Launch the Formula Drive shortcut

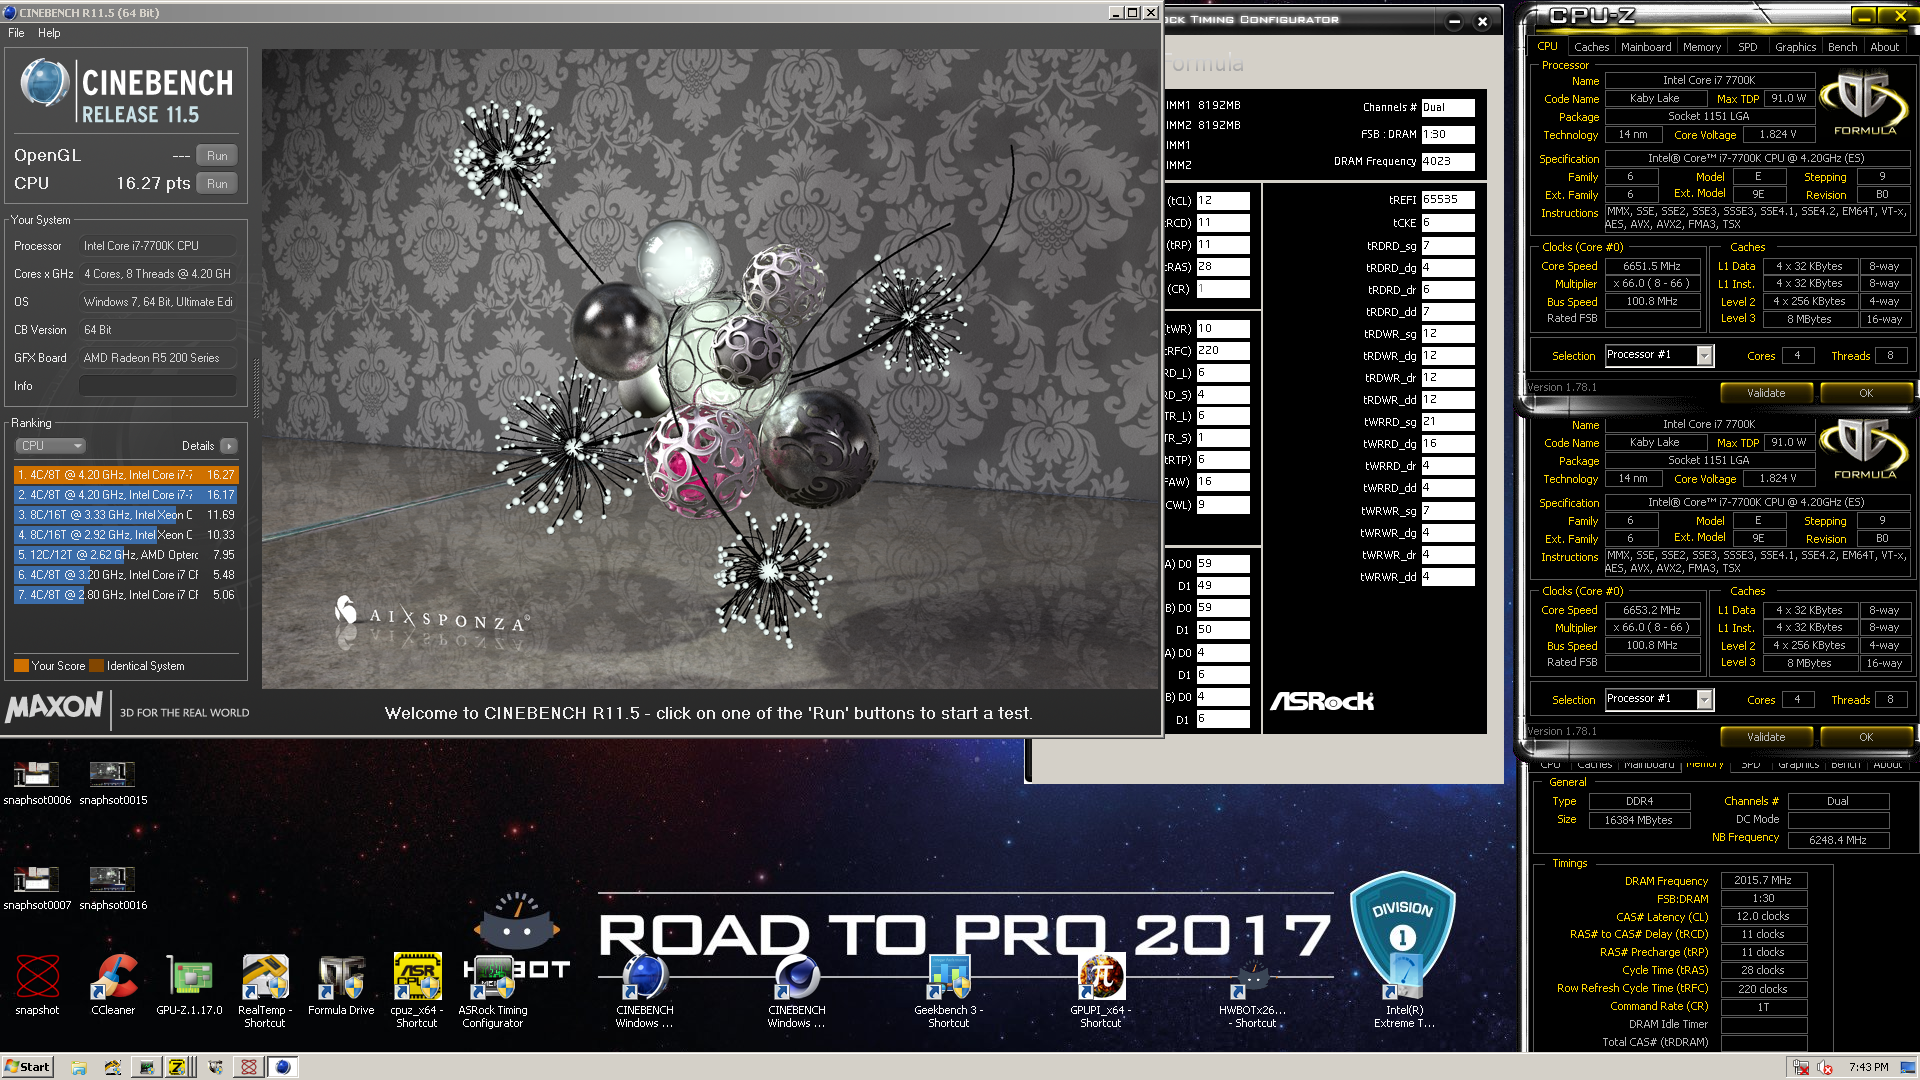coord(341,985)
